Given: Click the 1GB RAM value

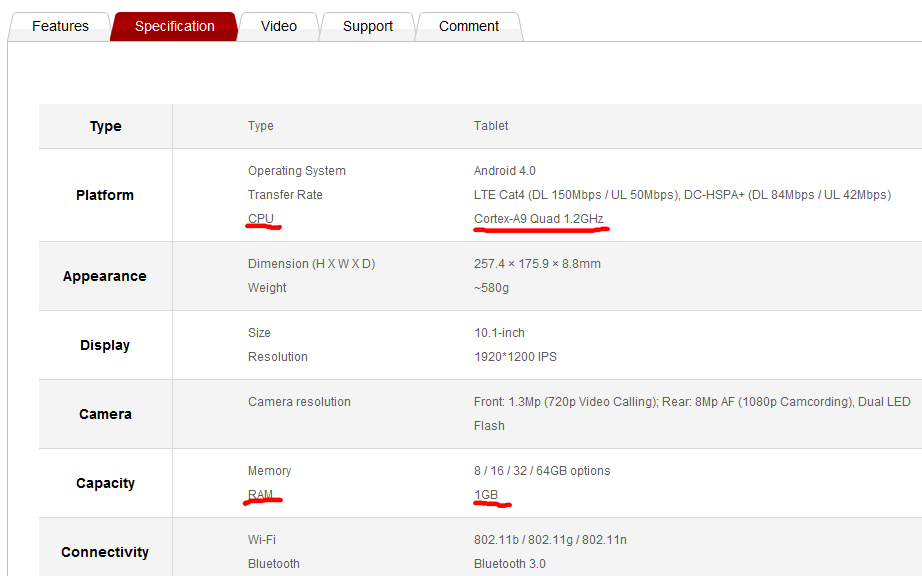Looking at the screenshot, I should tap(486, 495).
